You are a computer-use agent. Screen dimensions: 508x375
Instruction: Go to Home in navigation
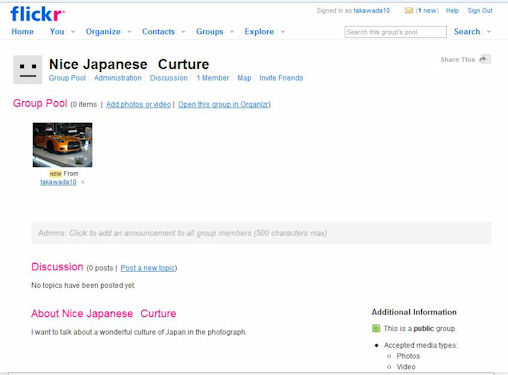click(x=22, y=32)
